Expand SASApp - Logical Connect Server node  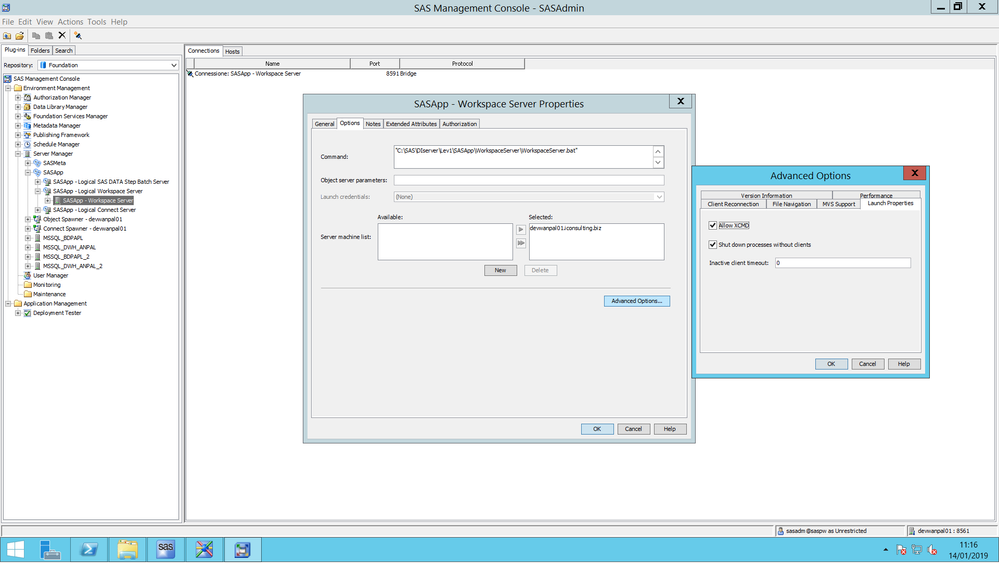coord(38,210)
